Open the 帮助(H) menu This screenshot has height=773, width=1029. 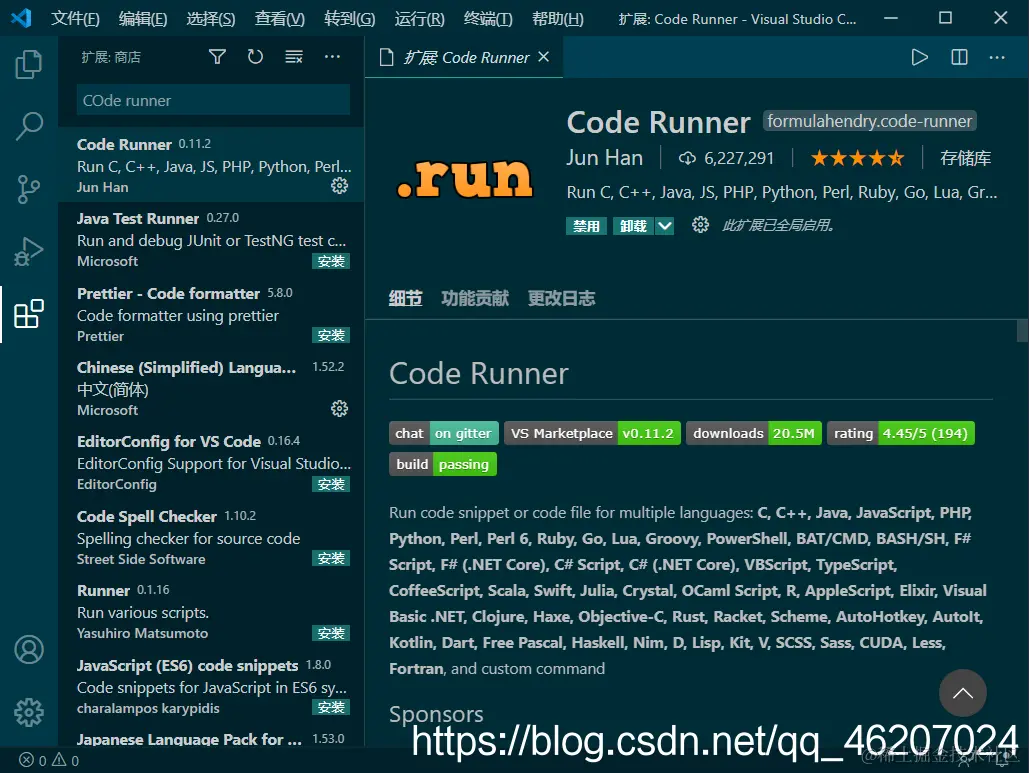[557, 18]
